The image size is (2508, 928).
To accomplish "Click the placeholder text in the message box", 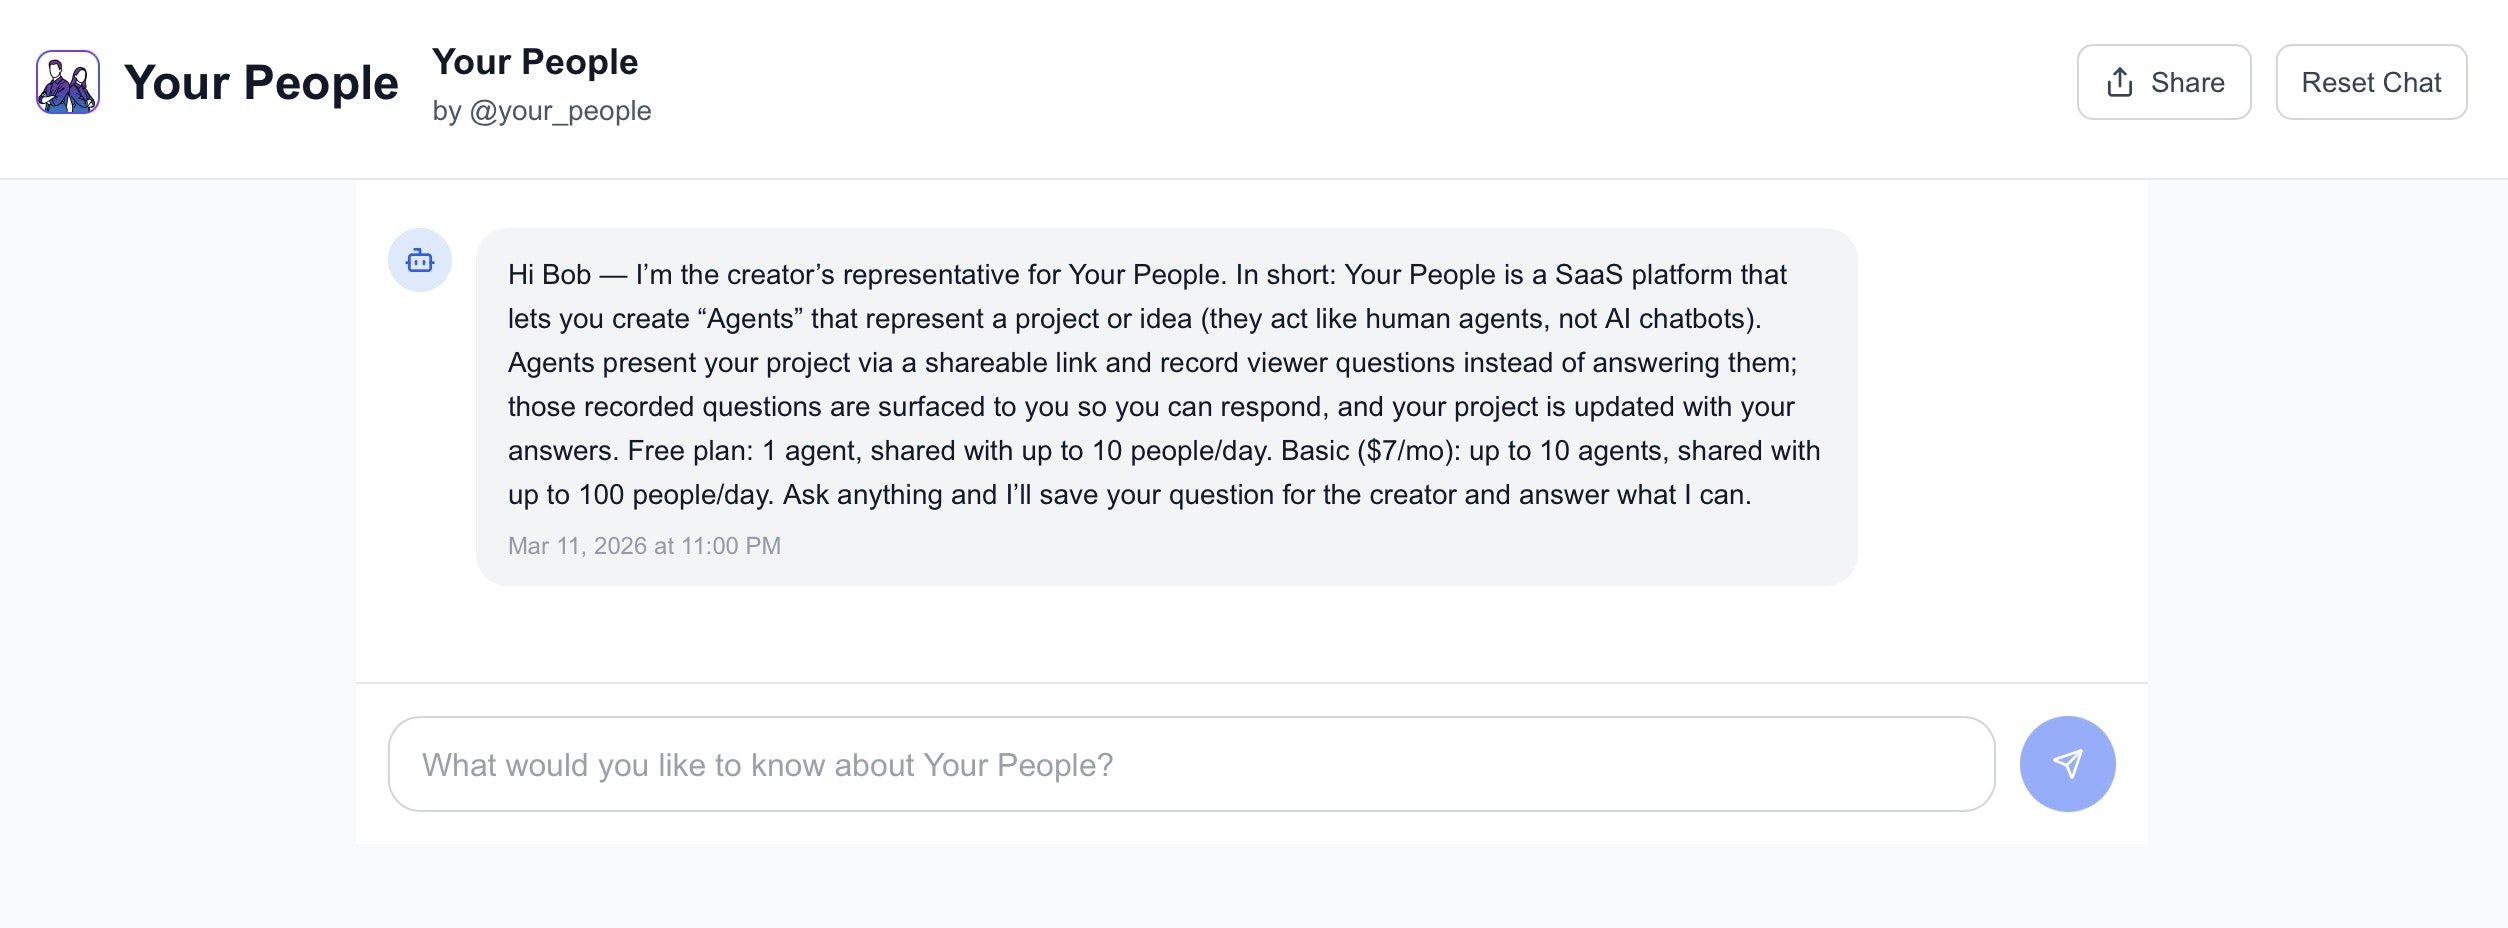I will click(x=767, y=763).
